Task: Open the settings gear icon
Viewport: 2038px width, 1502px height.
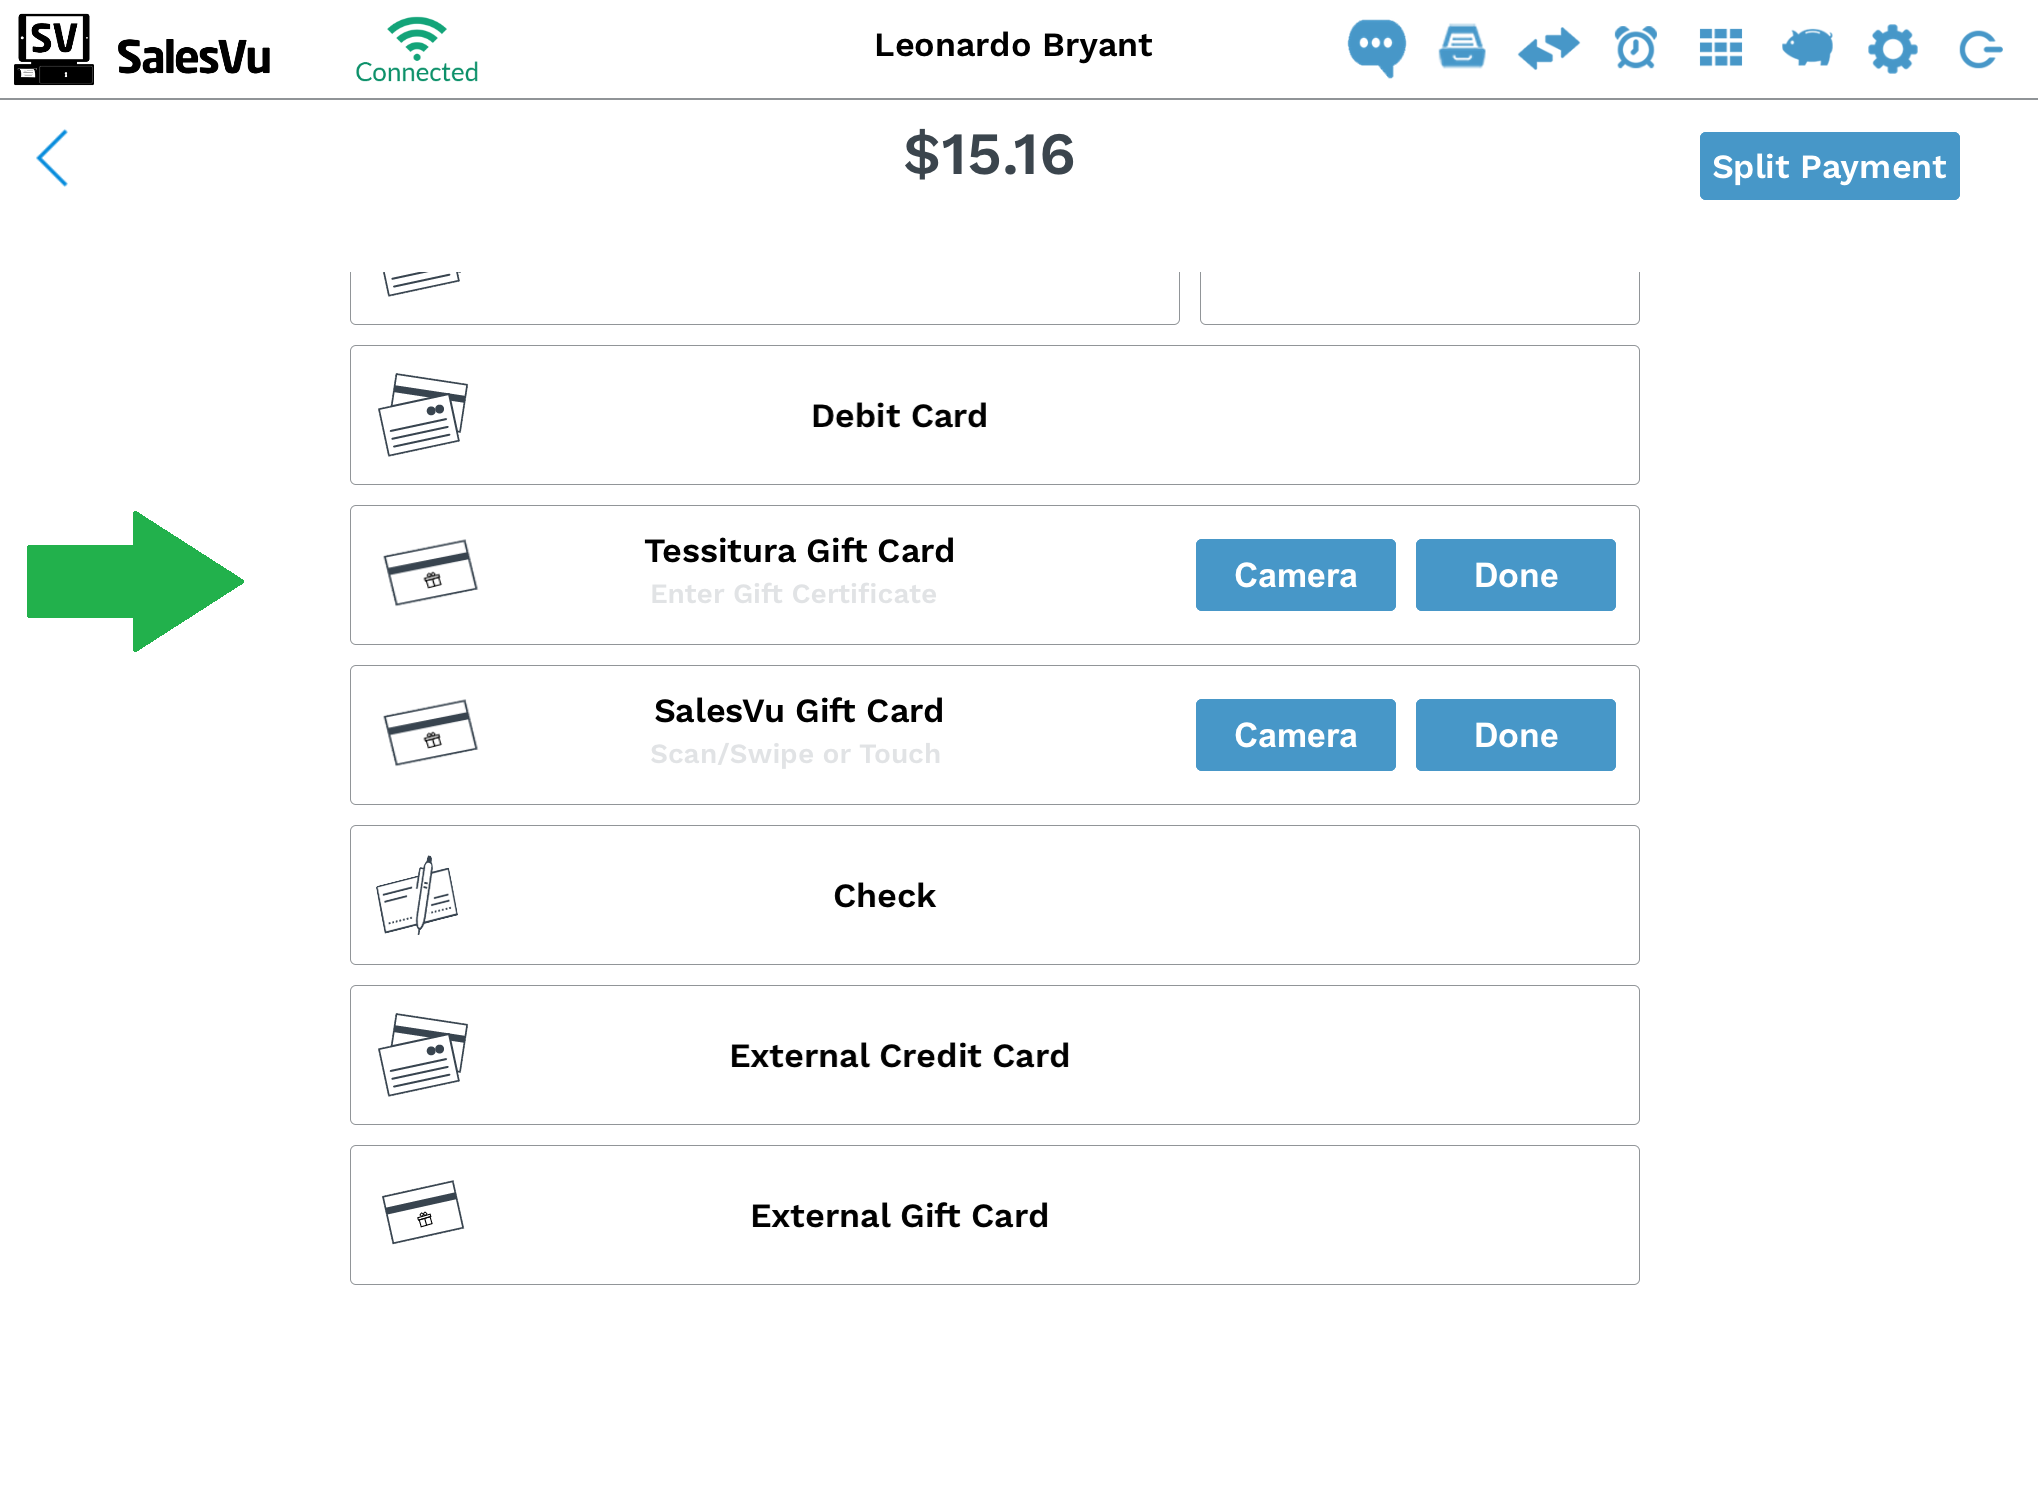Action: pyautogui.click(x=1893, y=48)
